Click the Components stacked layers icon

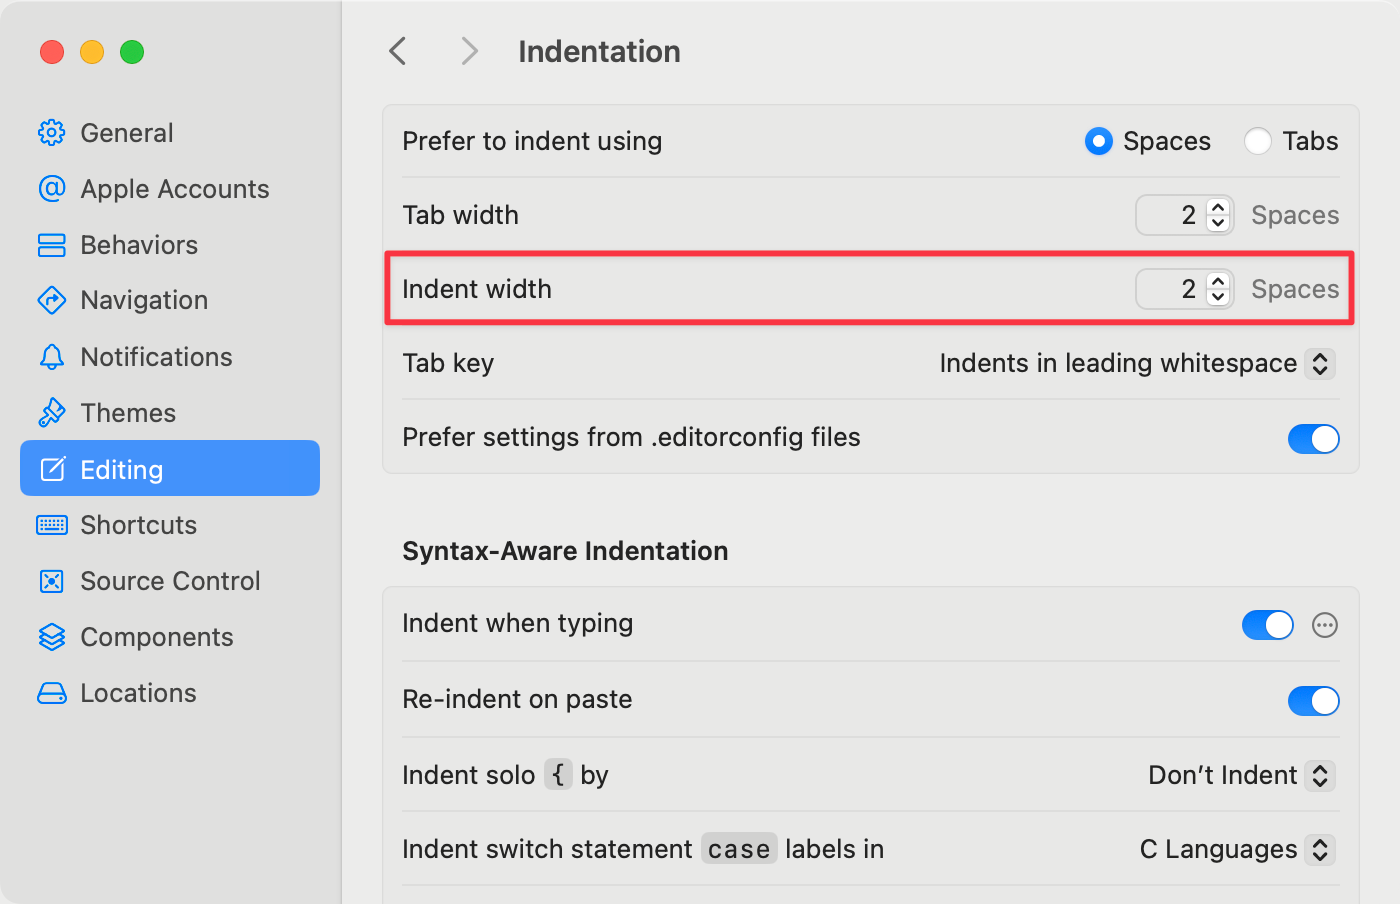[x=52, y=637]
